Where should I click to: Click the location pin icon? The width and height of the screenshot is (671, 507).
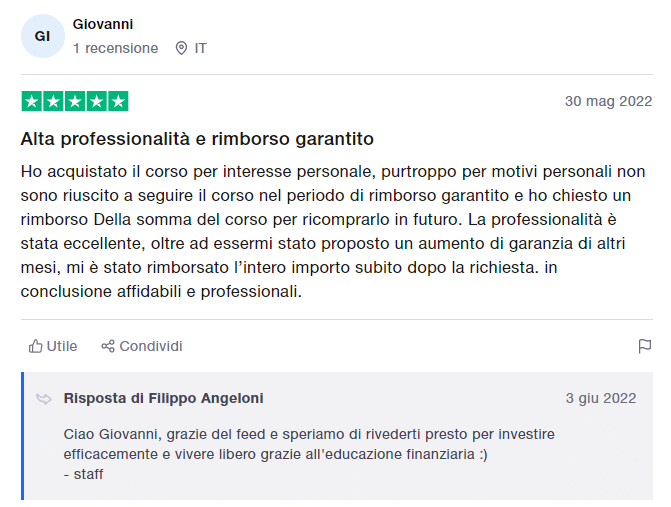[181, 48]
